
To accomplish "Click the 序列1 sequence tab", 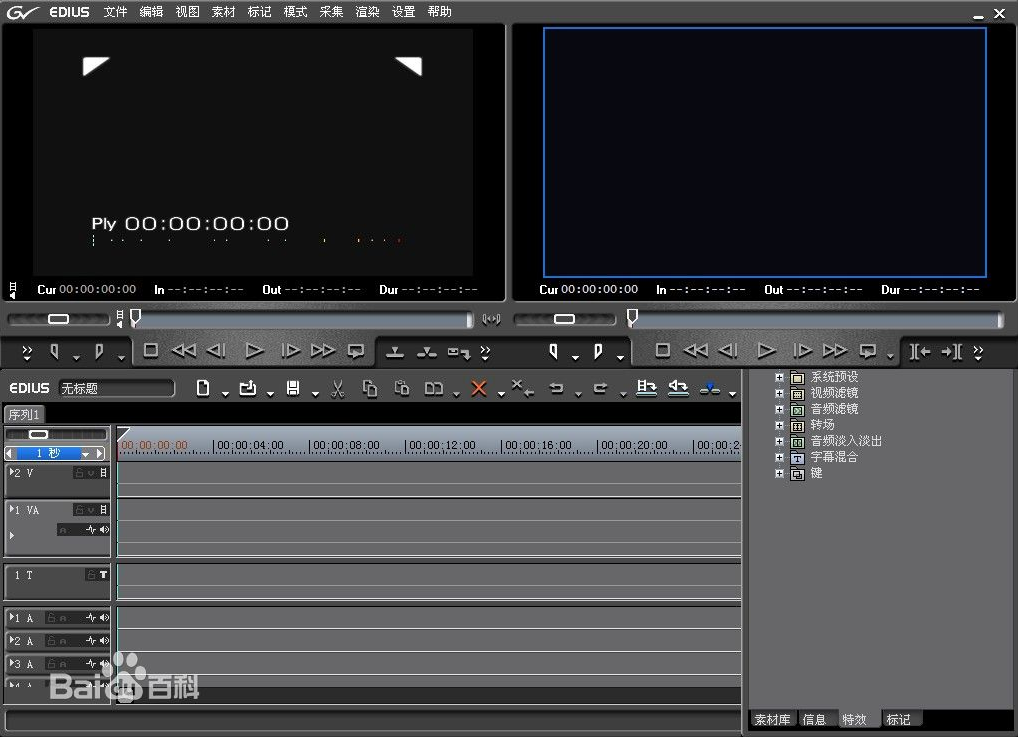I will point(25,414).
